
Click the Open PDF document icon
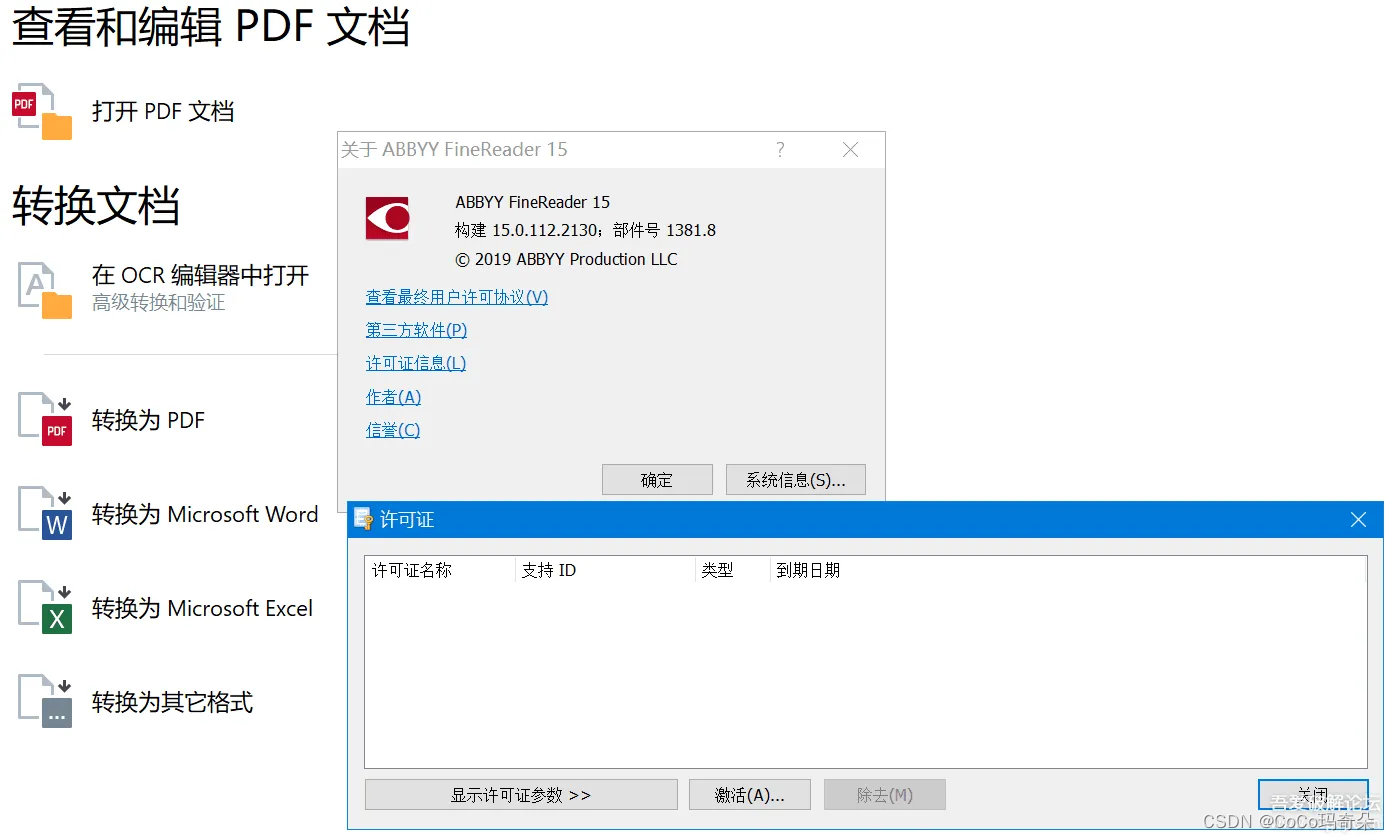coord(42,111)
